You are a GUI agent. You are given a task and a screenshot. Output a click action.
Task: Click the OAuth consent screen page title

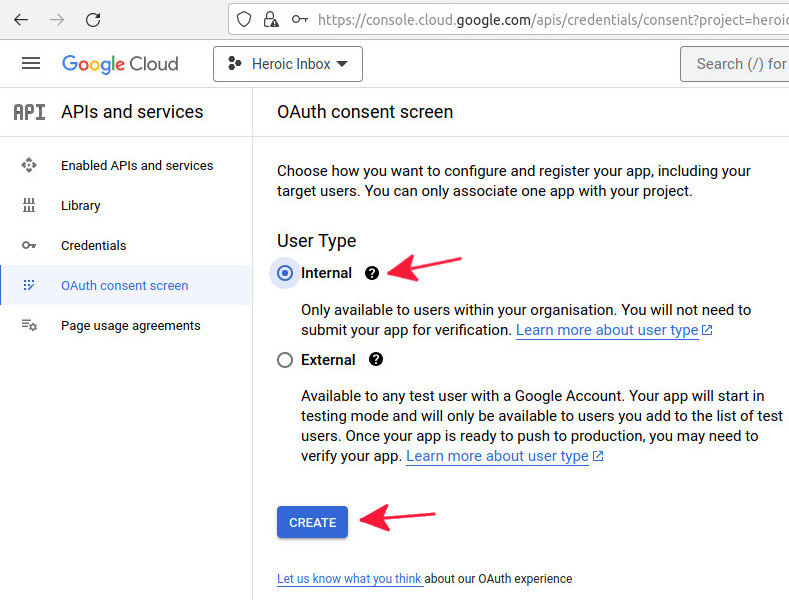point(365,112)
